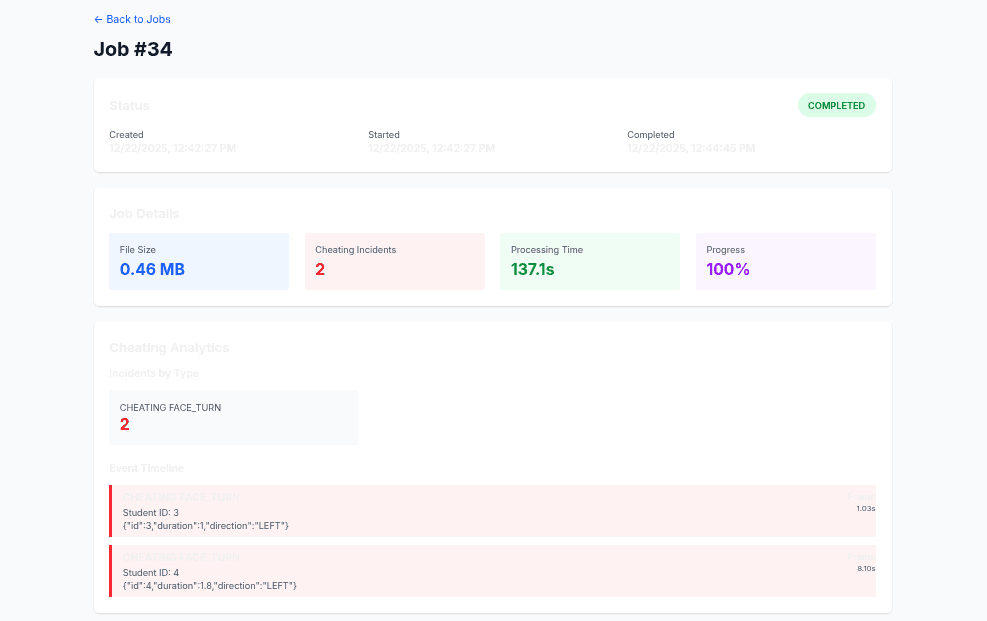Click the CHEATING FACE_TURN incident type label

click(171, 408)
